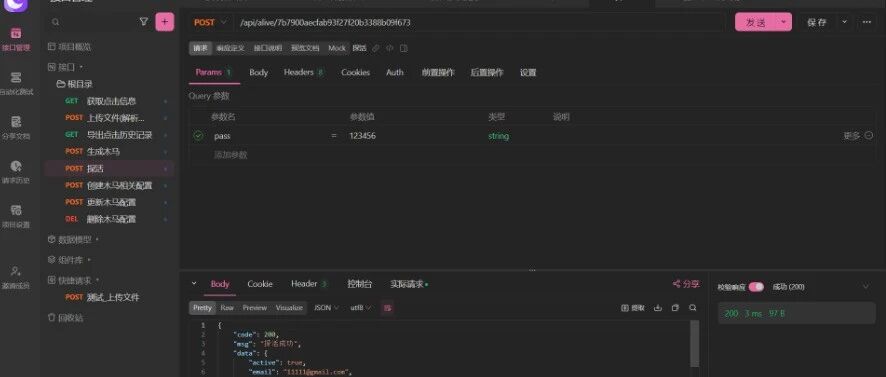The width and height of the screenshot is (886, 377).
Task: Switch to response Header tab
Action: point(309,284)
